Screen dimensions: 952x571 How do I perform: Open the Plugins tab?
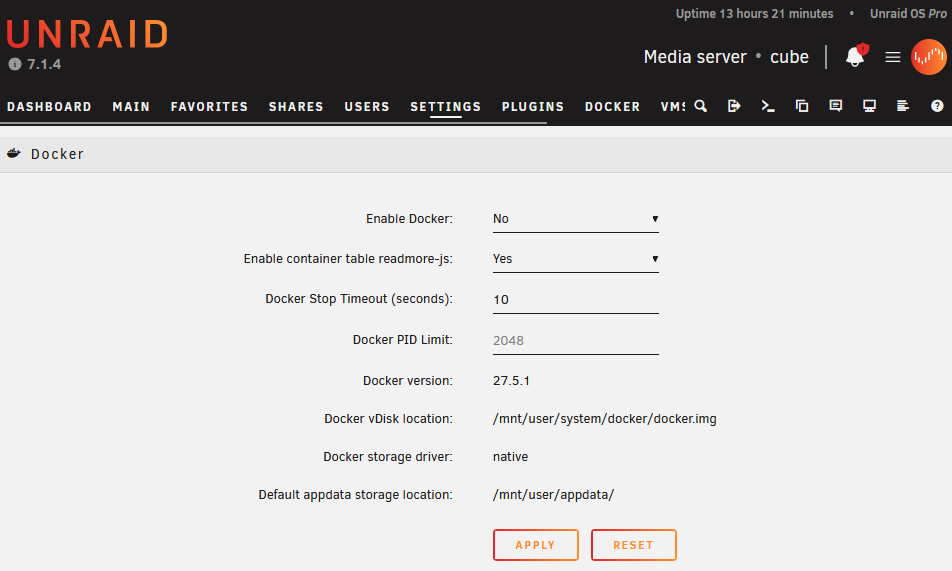pyautogui.click(x=532, y=107)
